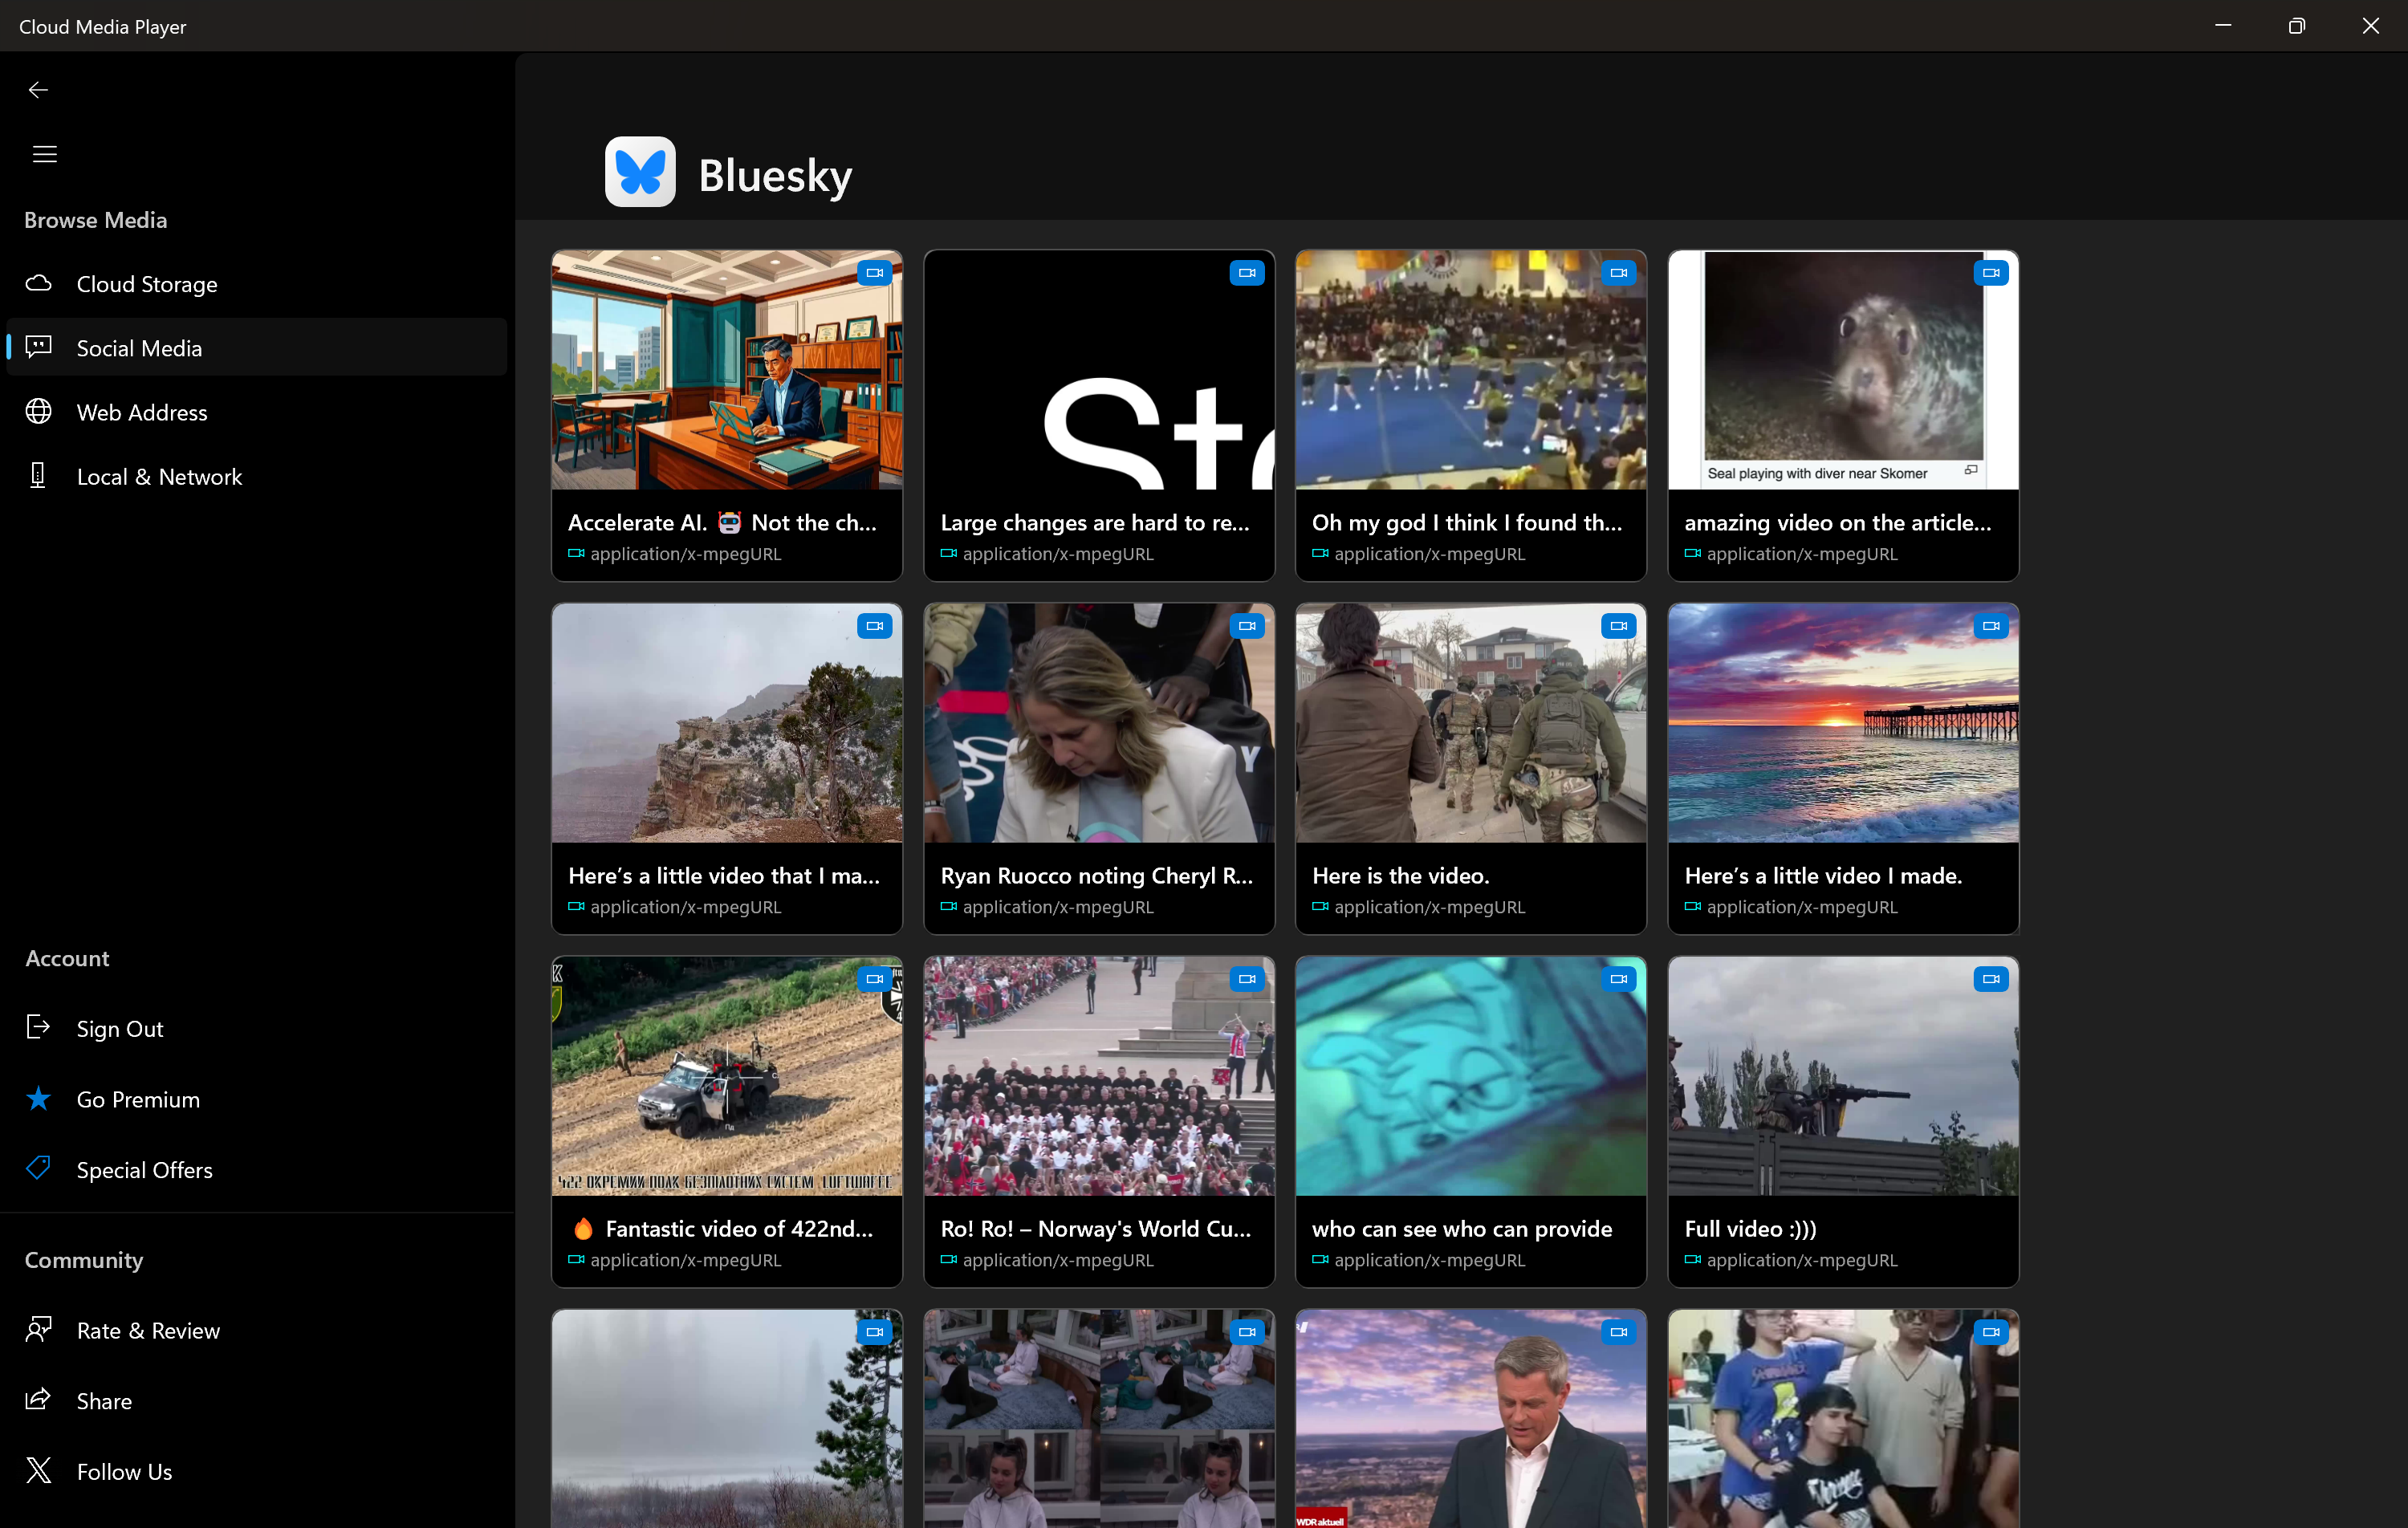The width and height of the screenshot is (2408, 1528).
Task: Click the Bluesky page heading
Action: click(x=775, y=175)
